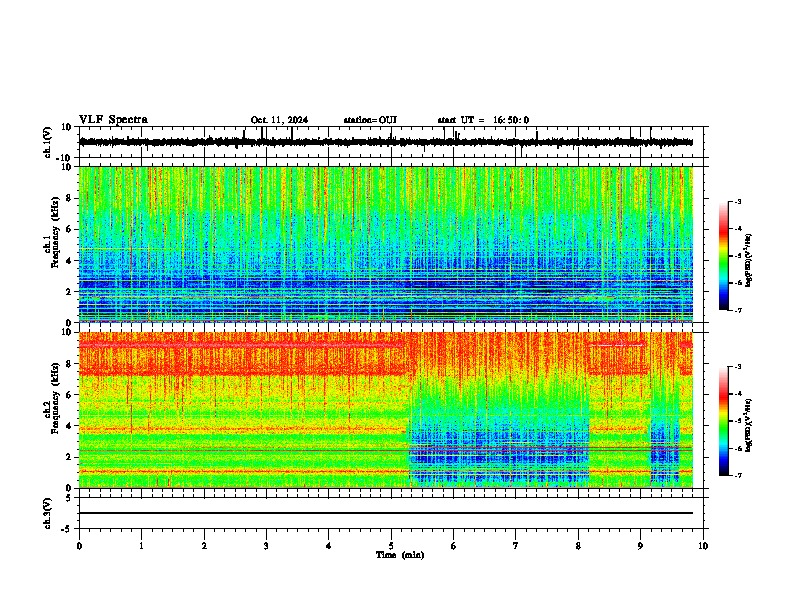Viewport: 792px width, 612px height.
Task: Click the "VLF Spectra" plot title
Action: (x=113, y=120)
